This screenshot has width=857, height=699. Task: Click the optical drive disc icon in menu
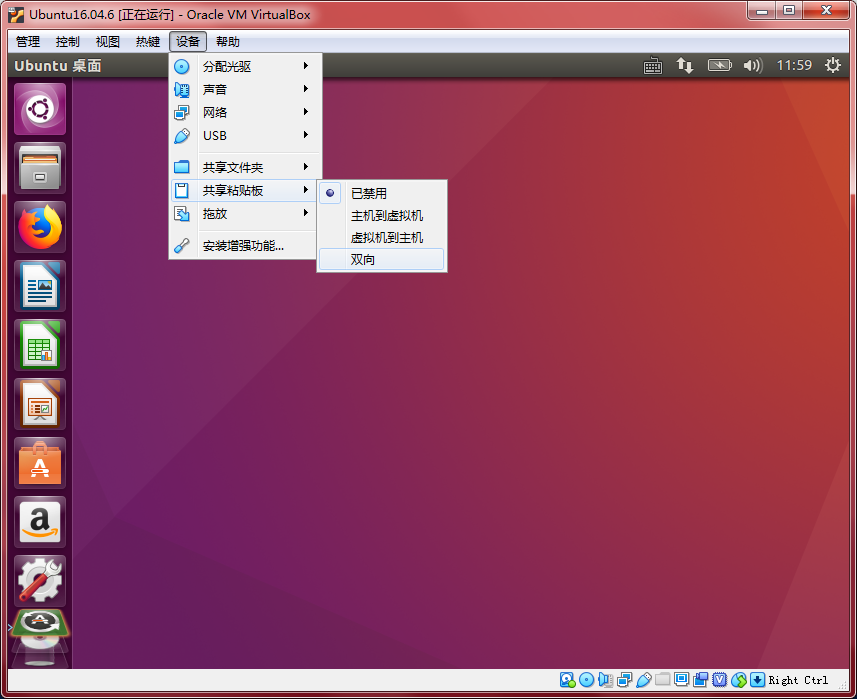181,66
